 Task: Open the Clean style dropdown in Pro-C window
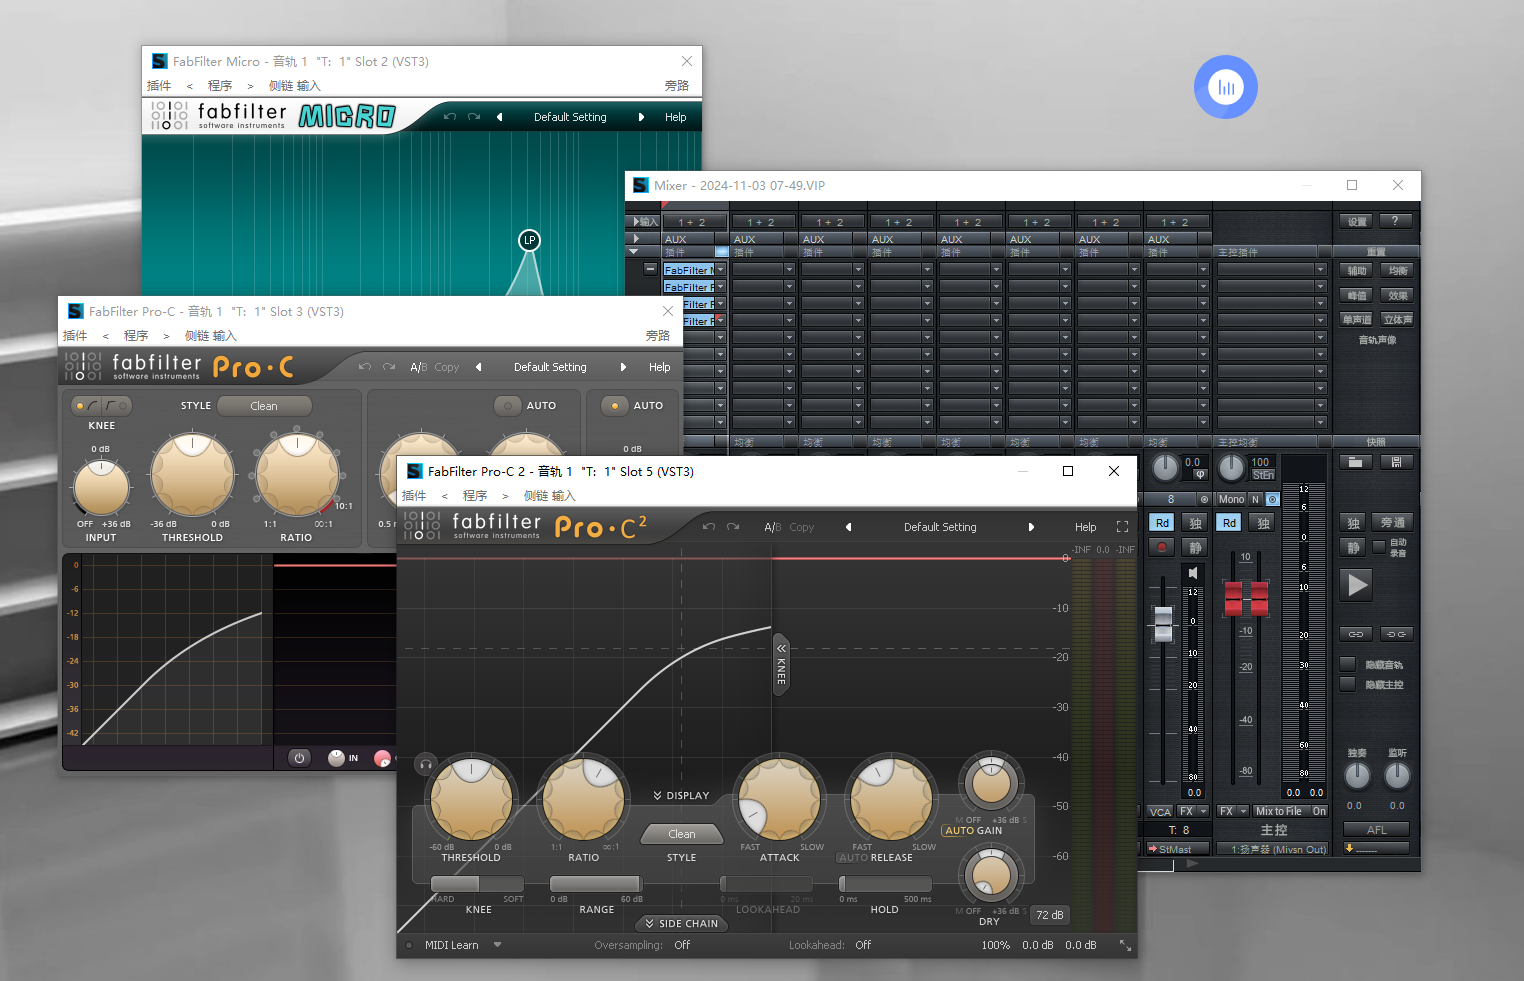click(264, 406)
